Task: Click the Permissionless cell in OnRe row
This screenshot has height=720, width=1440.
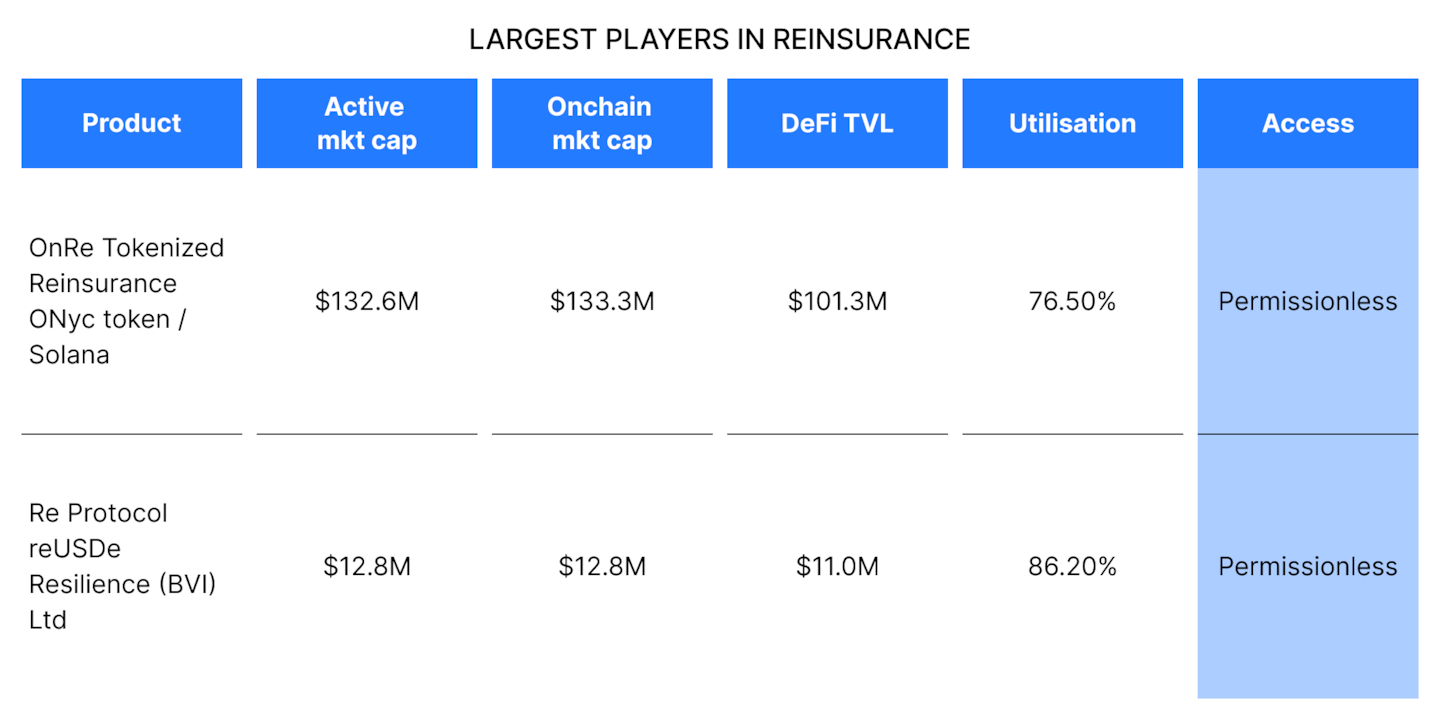Action: (1307, 301)
